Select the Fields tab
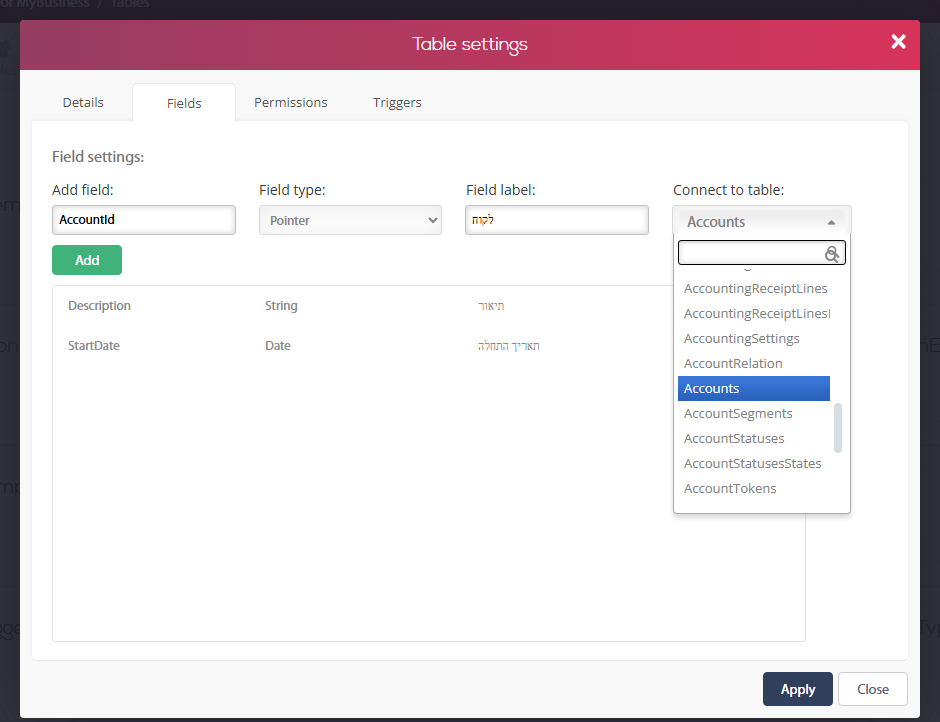The width and height of the screenshot is (940, 722). tap(184, 103)
